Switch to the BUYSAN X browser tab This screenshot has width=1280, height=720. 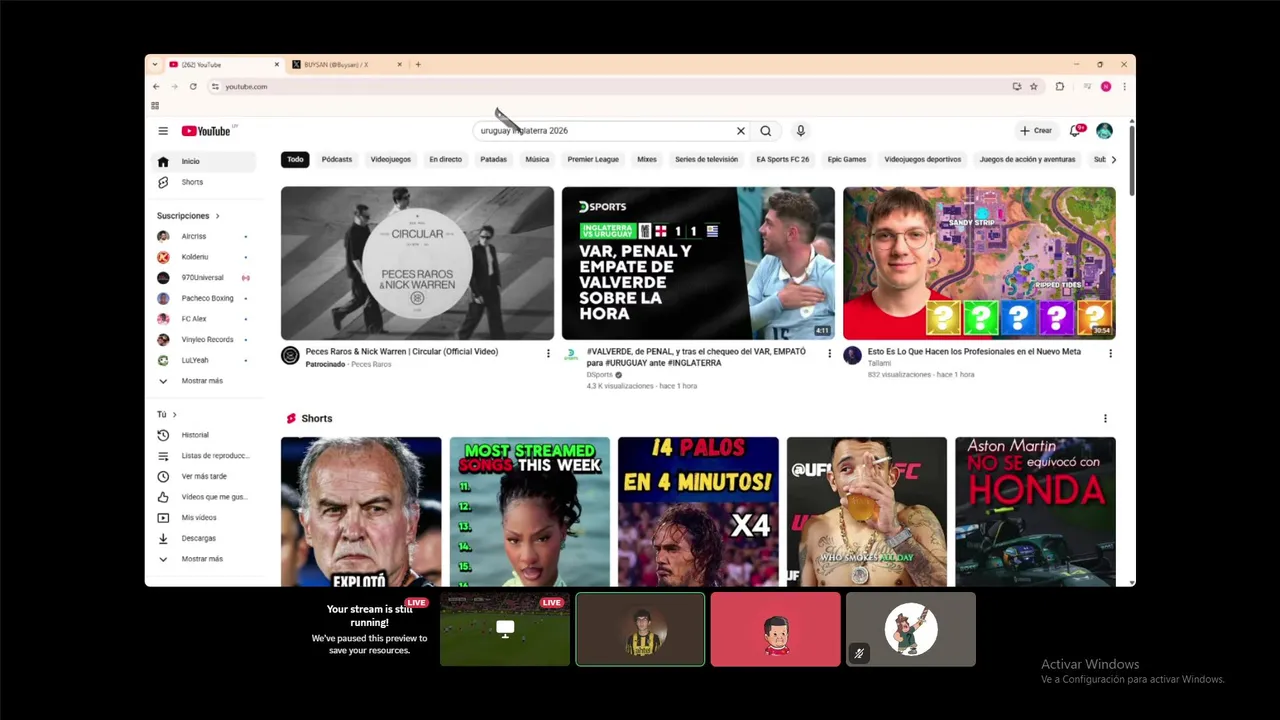pos(346,65)
